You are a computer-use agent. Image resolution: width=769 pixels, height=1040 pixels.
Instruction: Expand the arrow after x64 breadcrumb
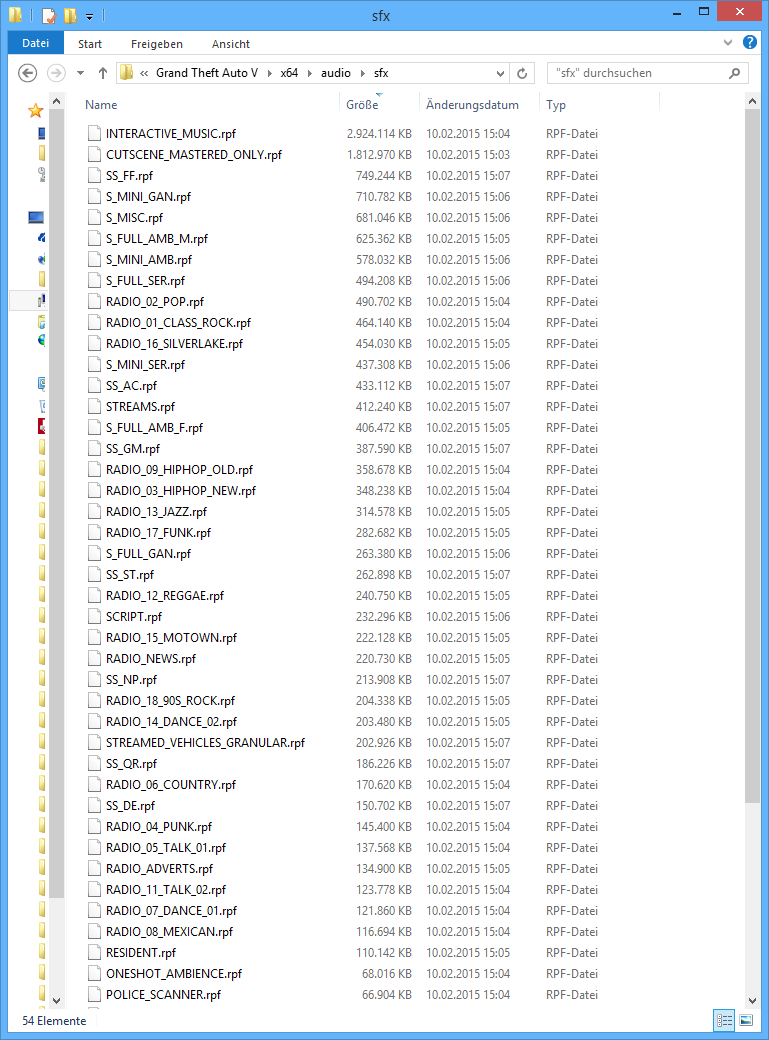[x=309, y=73]
